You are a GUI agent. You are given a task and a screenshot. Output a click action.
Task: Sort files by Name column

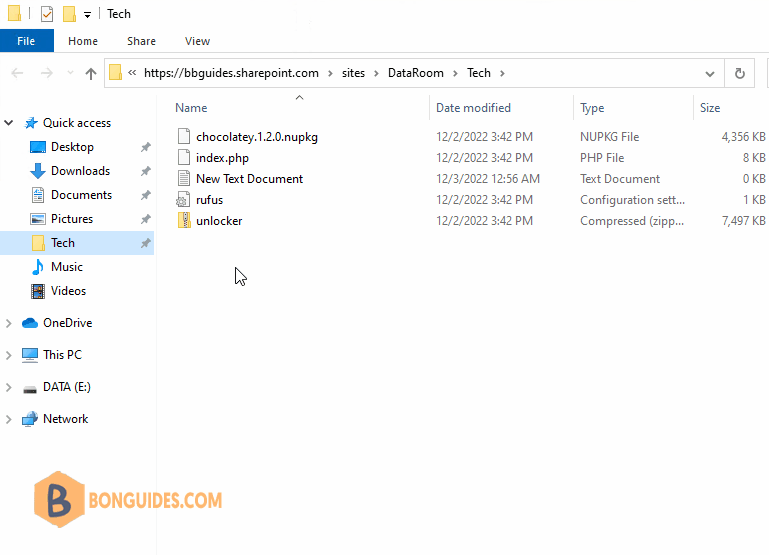pos(191,108)
